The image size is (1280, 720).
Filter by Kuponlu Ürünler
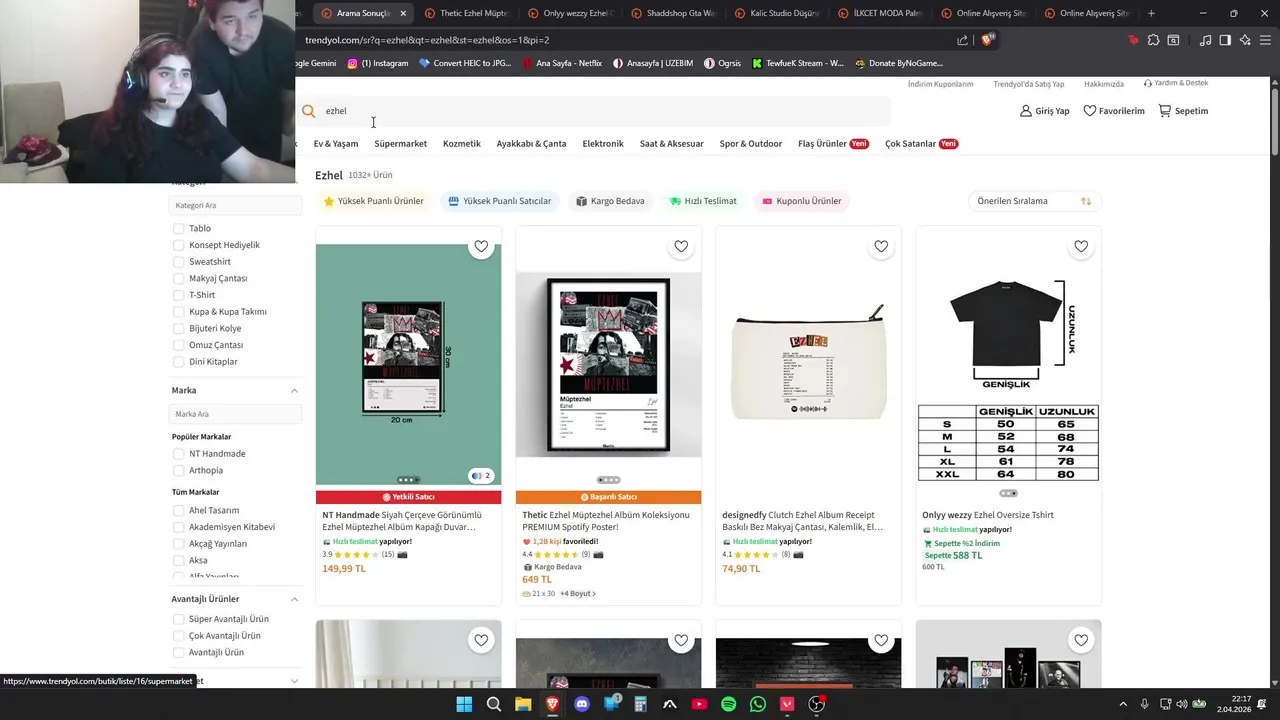802,201
